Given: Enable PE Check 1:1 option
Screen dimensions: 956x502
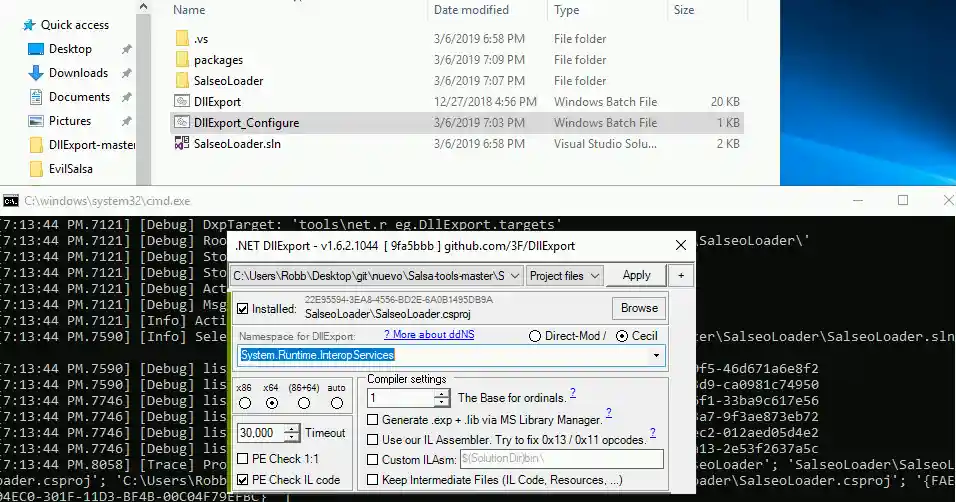Looking at the screenshot, I should tap(242, 459).
